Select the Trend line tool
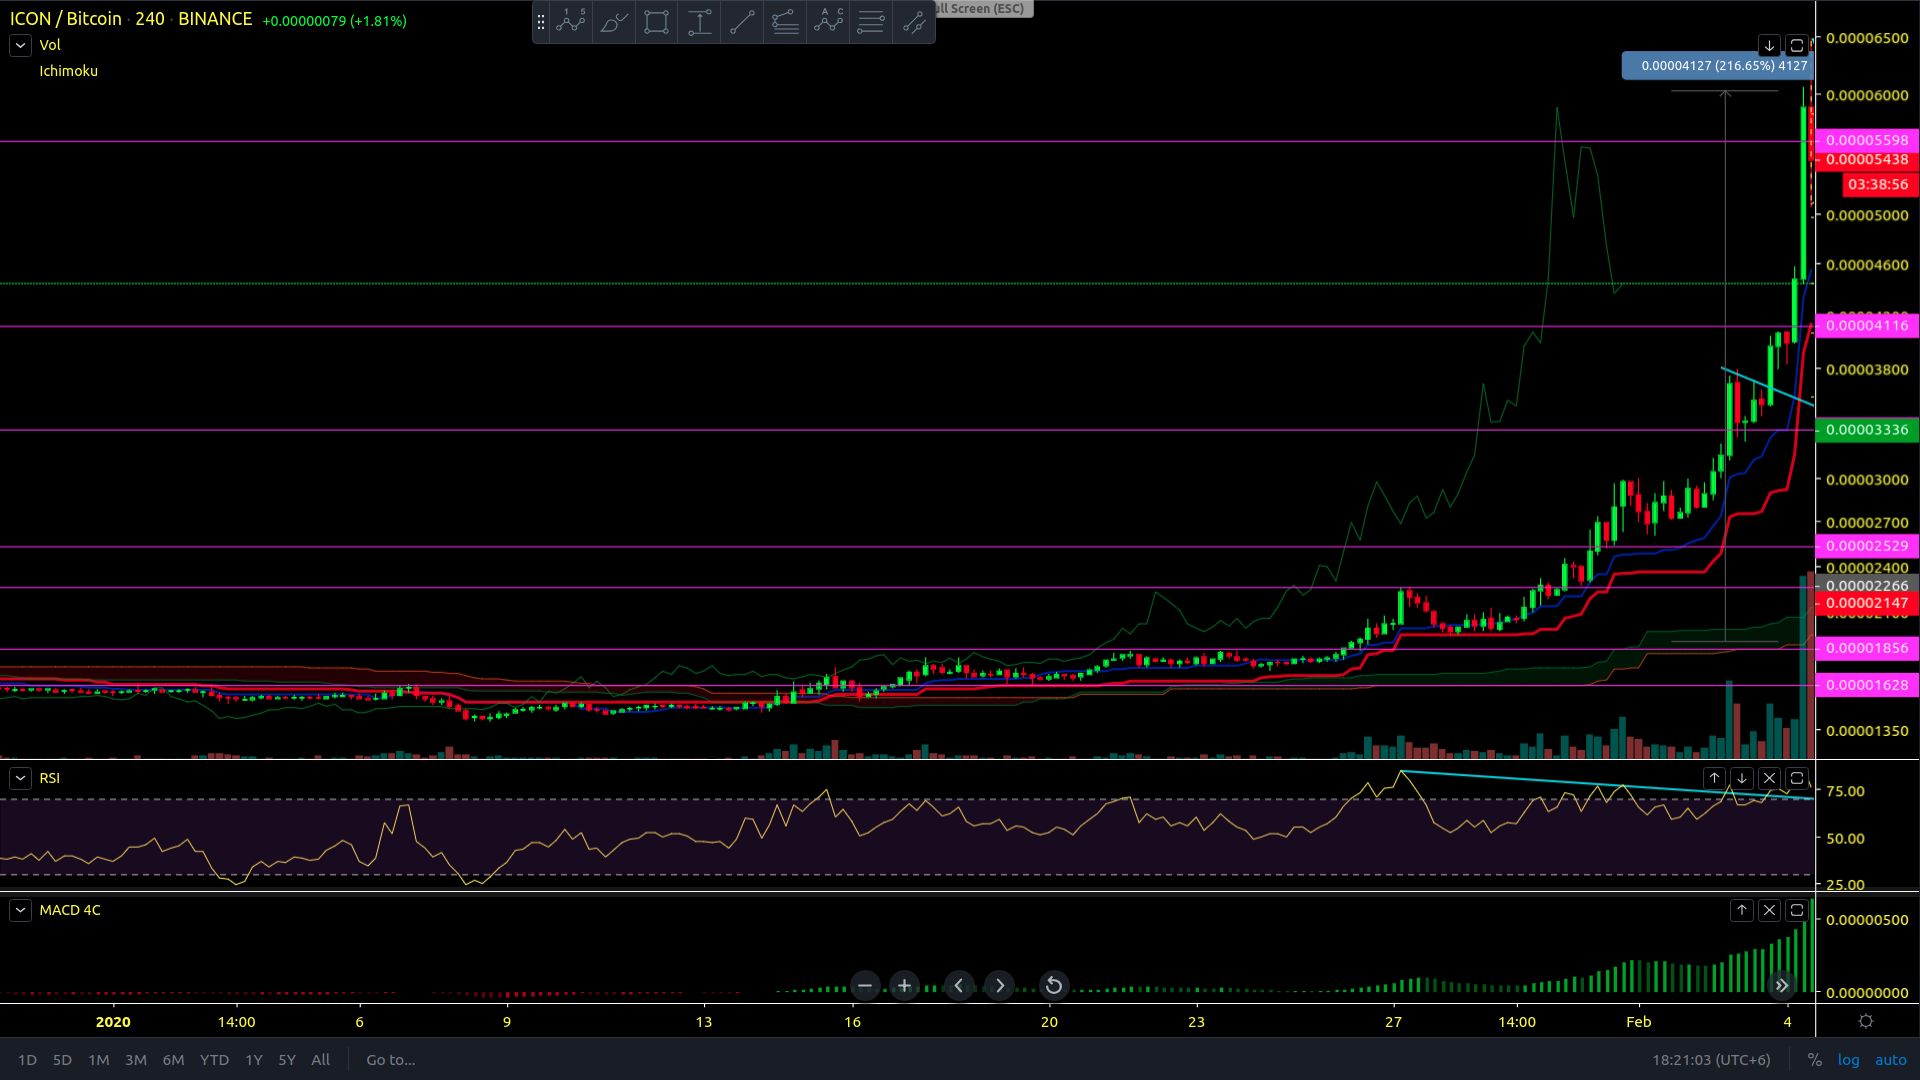Image resolution: width=1920 pixels, height=1080 pixels. coord(742,22)
